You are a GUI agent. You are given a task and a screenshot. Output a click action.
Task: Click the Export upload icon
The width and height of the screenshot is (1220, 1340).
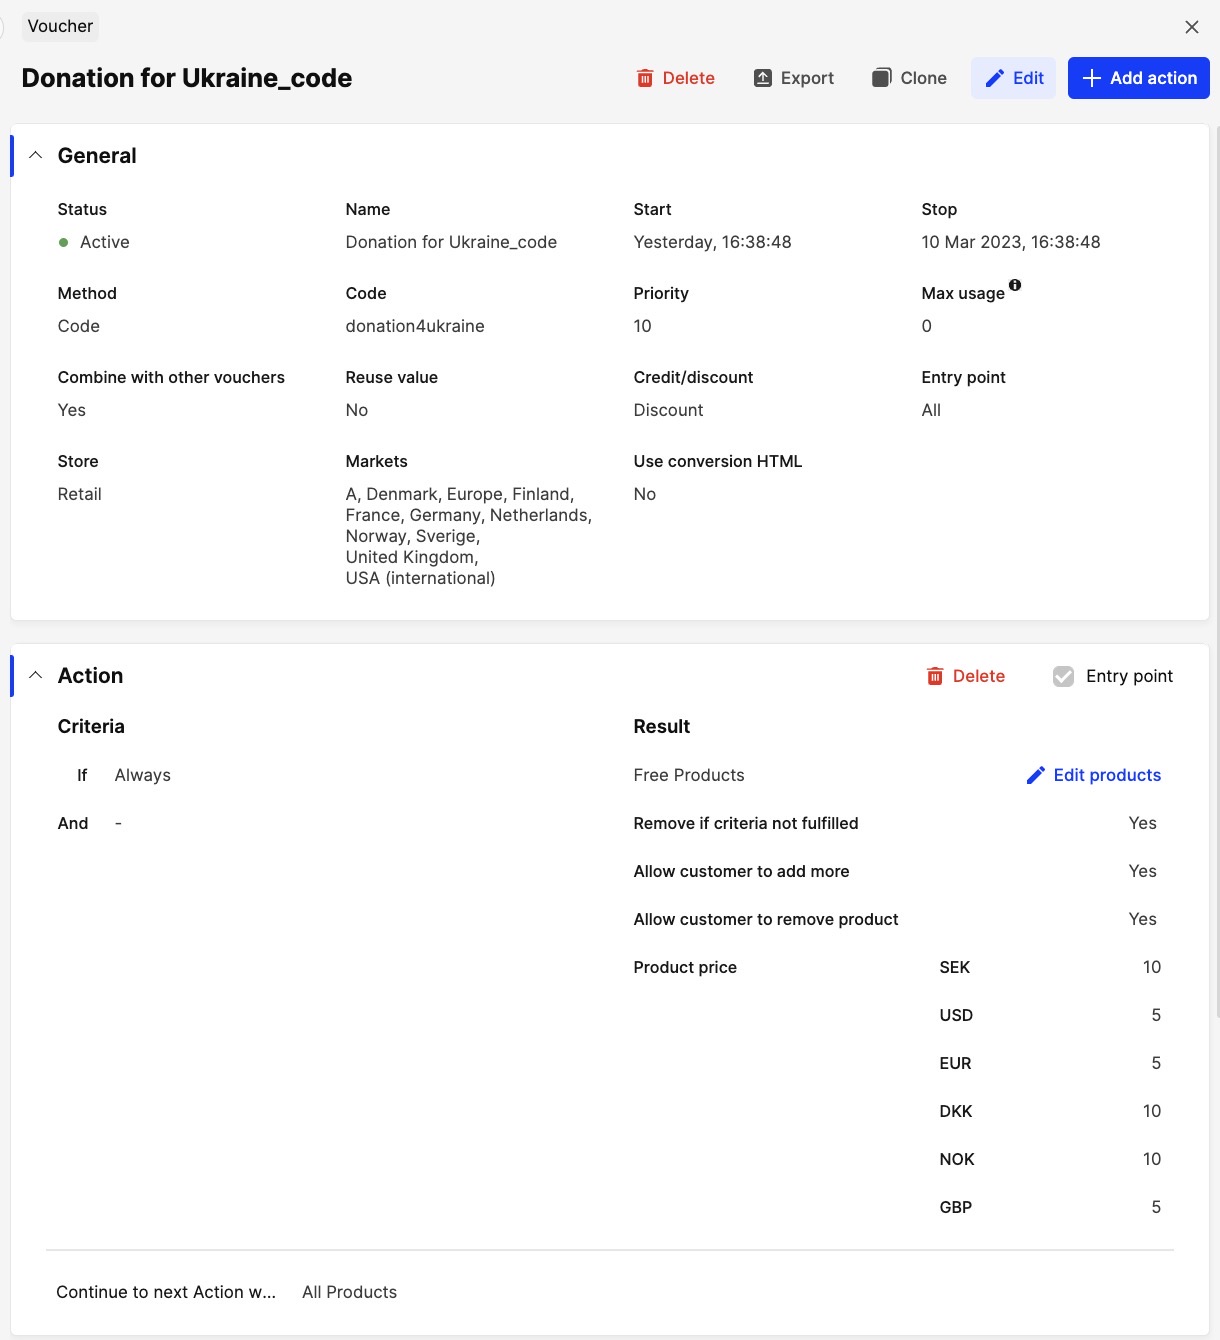pyautogui.click(x=762, y=78)
